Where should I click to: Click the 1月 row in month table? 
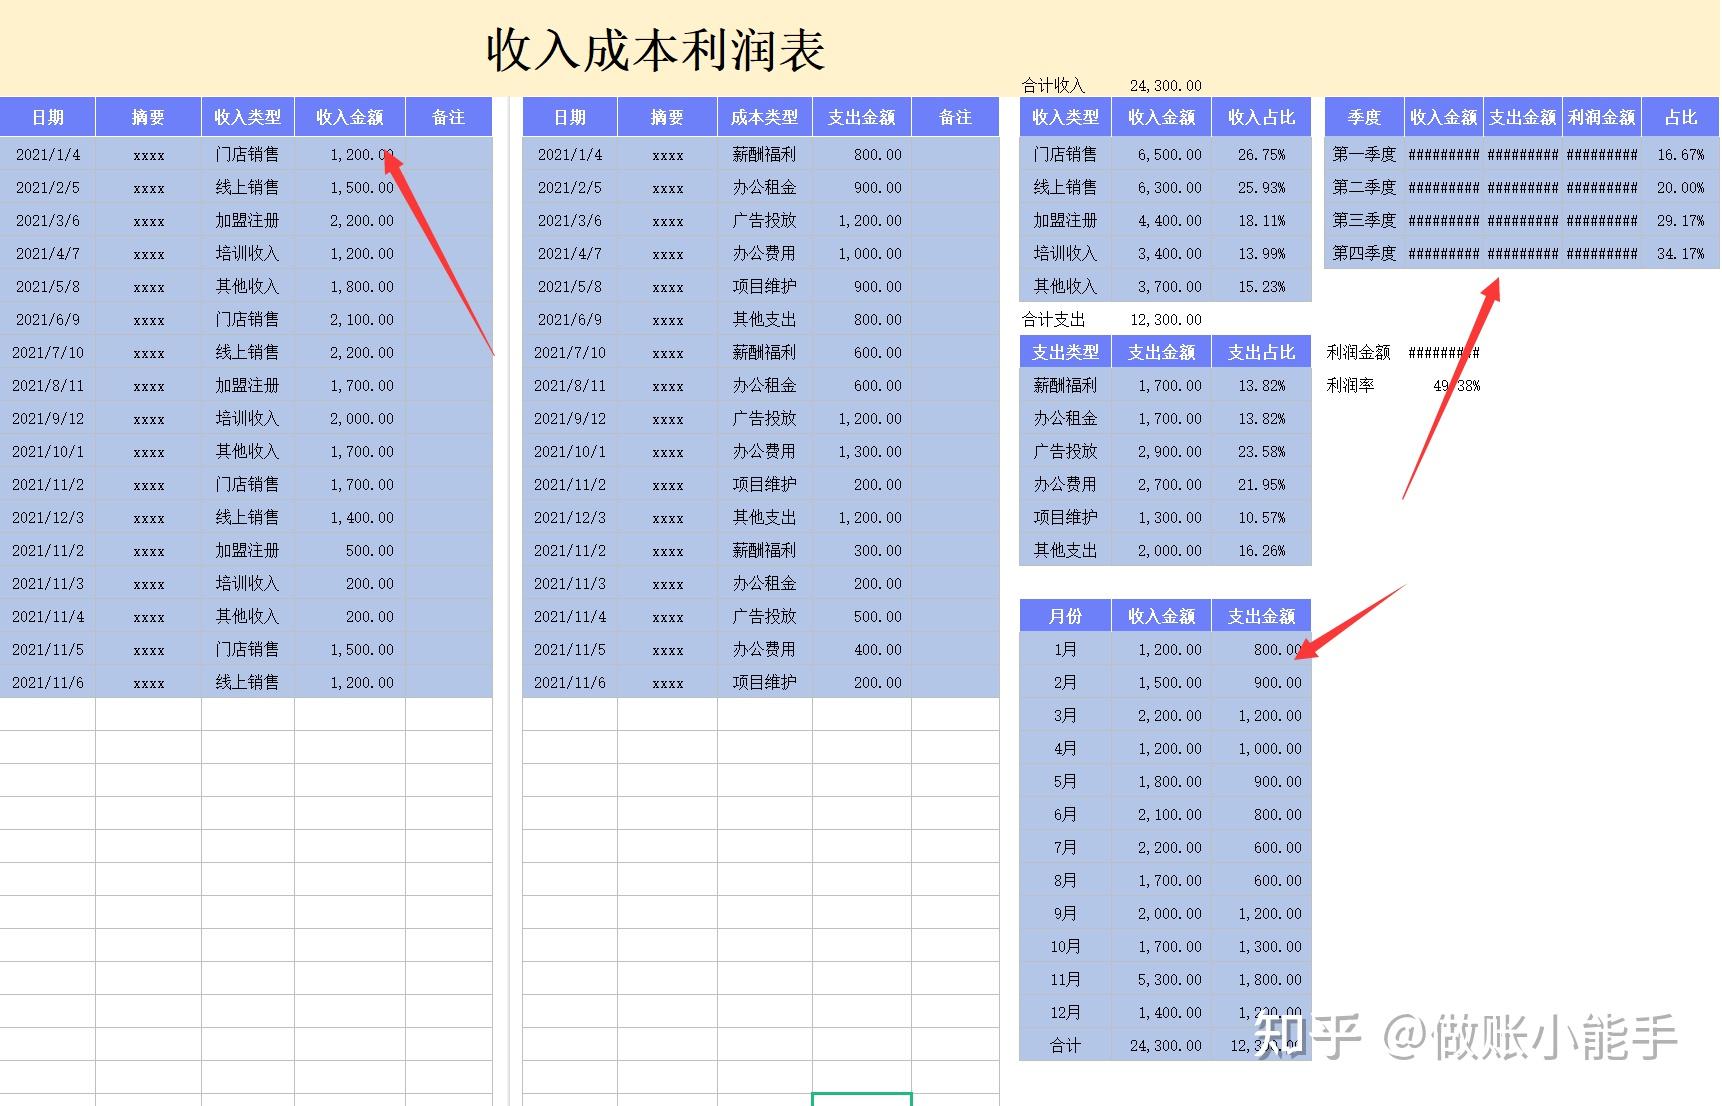tap(1065, 649)
